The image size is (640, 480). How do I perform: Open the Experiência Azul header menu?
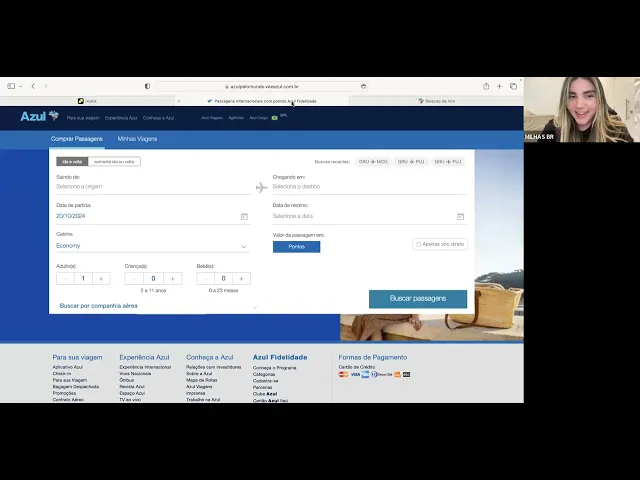coord(121,118)
